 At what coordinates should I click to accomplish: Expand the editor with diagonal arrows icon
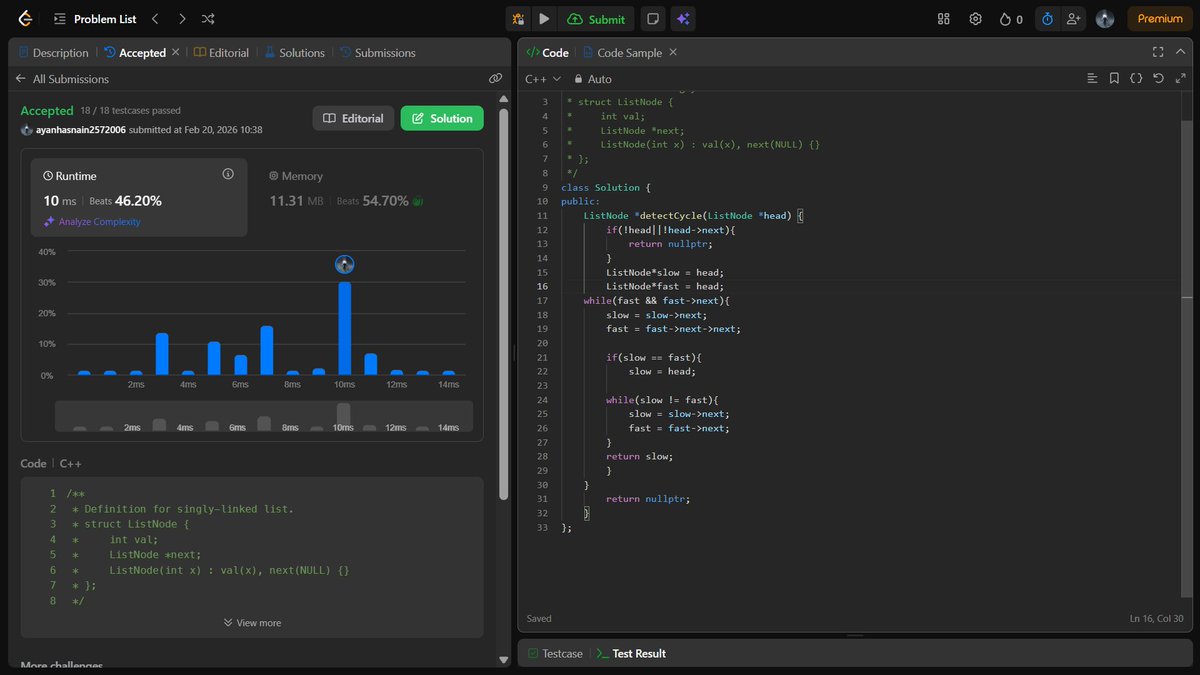[x=1180, y=78]
